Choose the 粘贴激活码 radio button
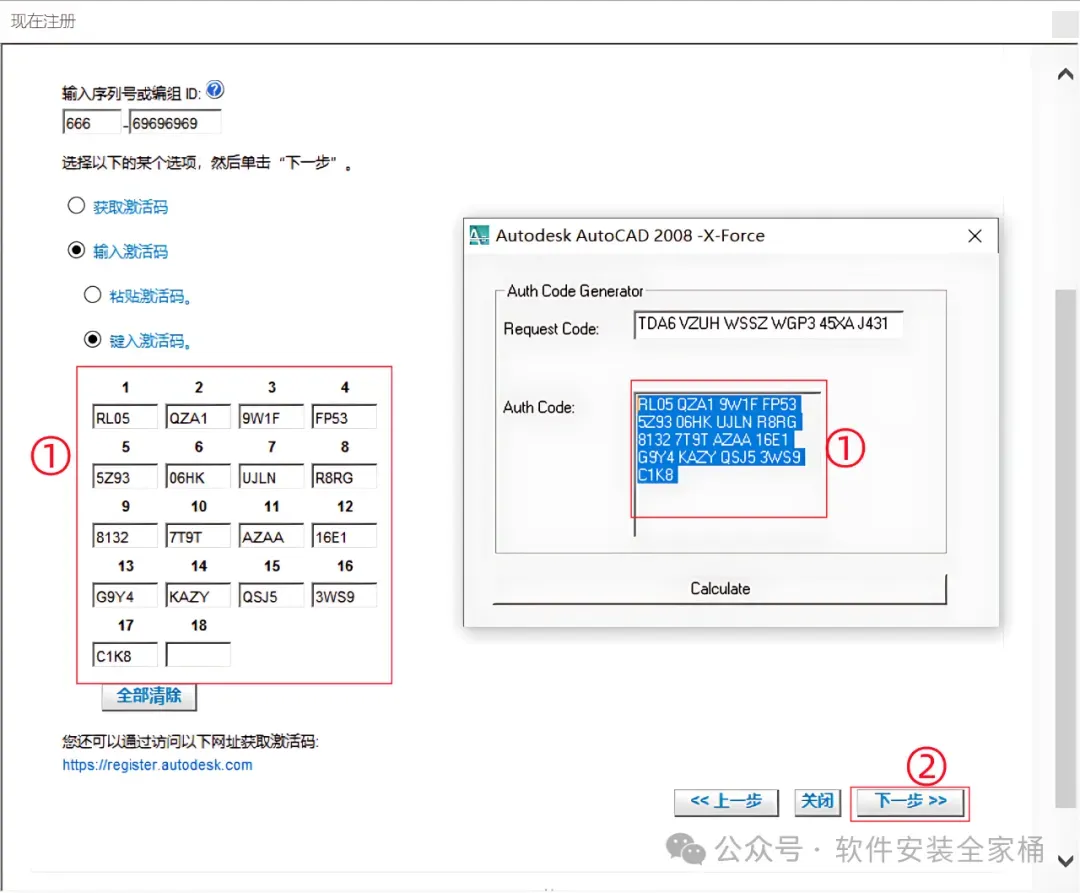 92,295
